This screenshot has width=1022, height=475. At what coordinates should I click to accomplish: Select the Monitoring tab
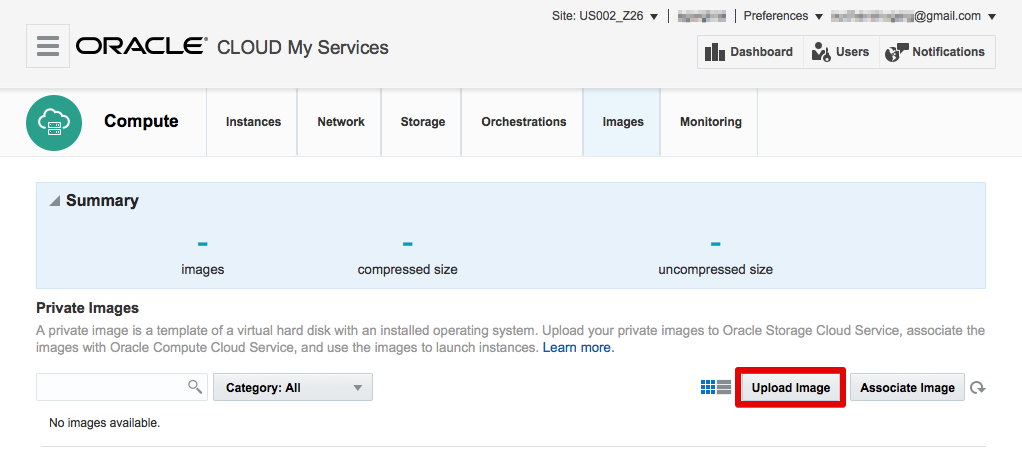[x=710, y=122]
